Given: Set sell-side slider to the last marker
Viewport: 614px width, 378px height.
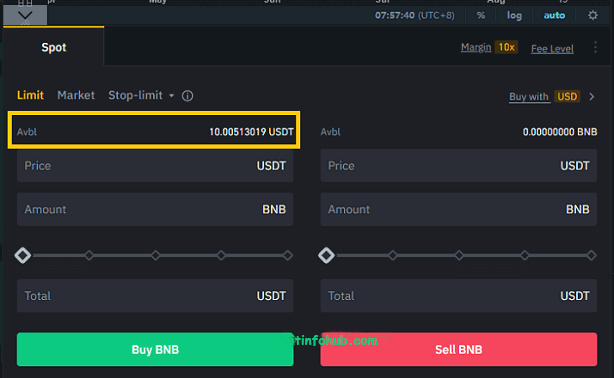Looking at the screenshot, I should click(591, 255).
